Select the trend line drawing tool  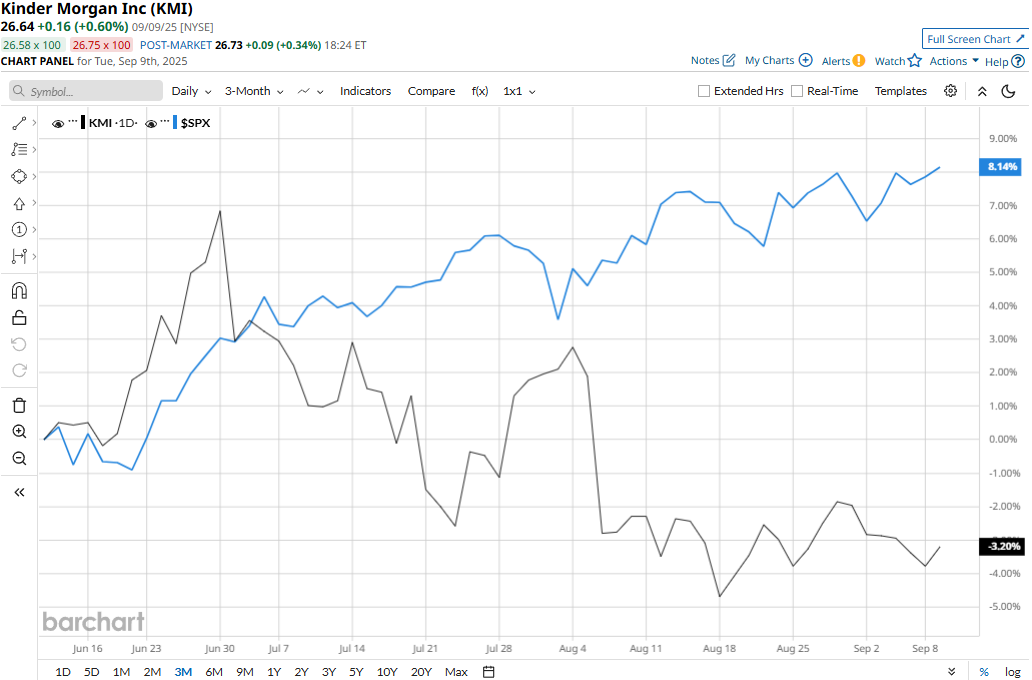click(x=19, y=123)
